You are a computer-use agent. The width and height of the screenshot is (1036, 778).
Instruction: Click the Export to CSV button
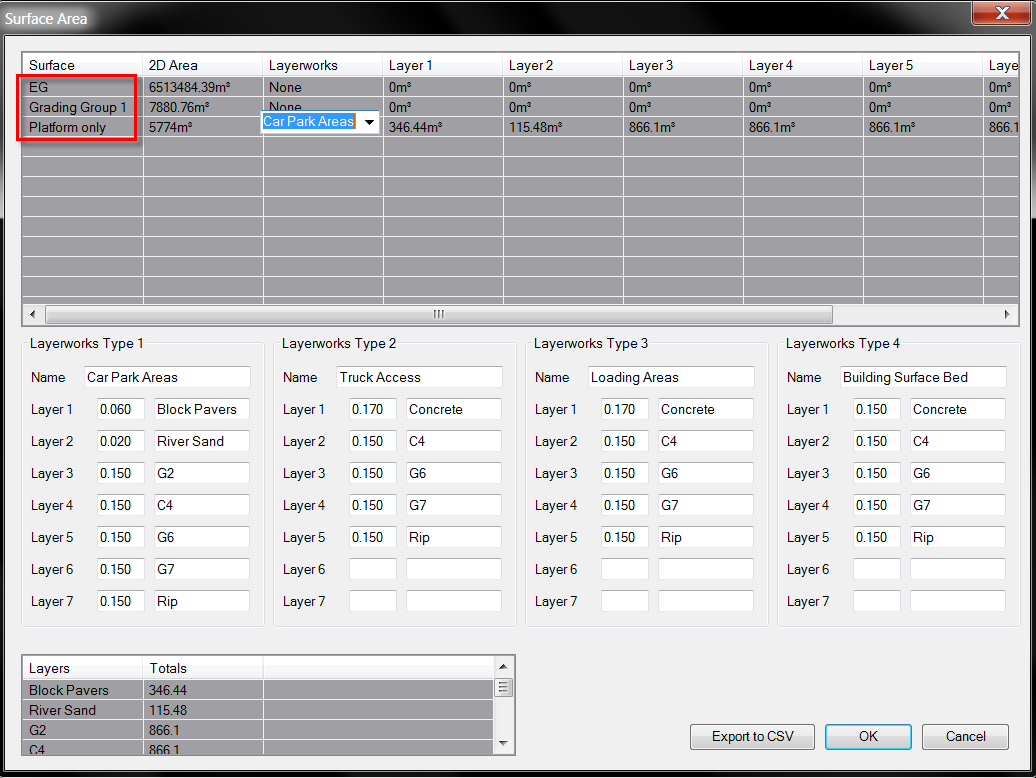[752, 736]
